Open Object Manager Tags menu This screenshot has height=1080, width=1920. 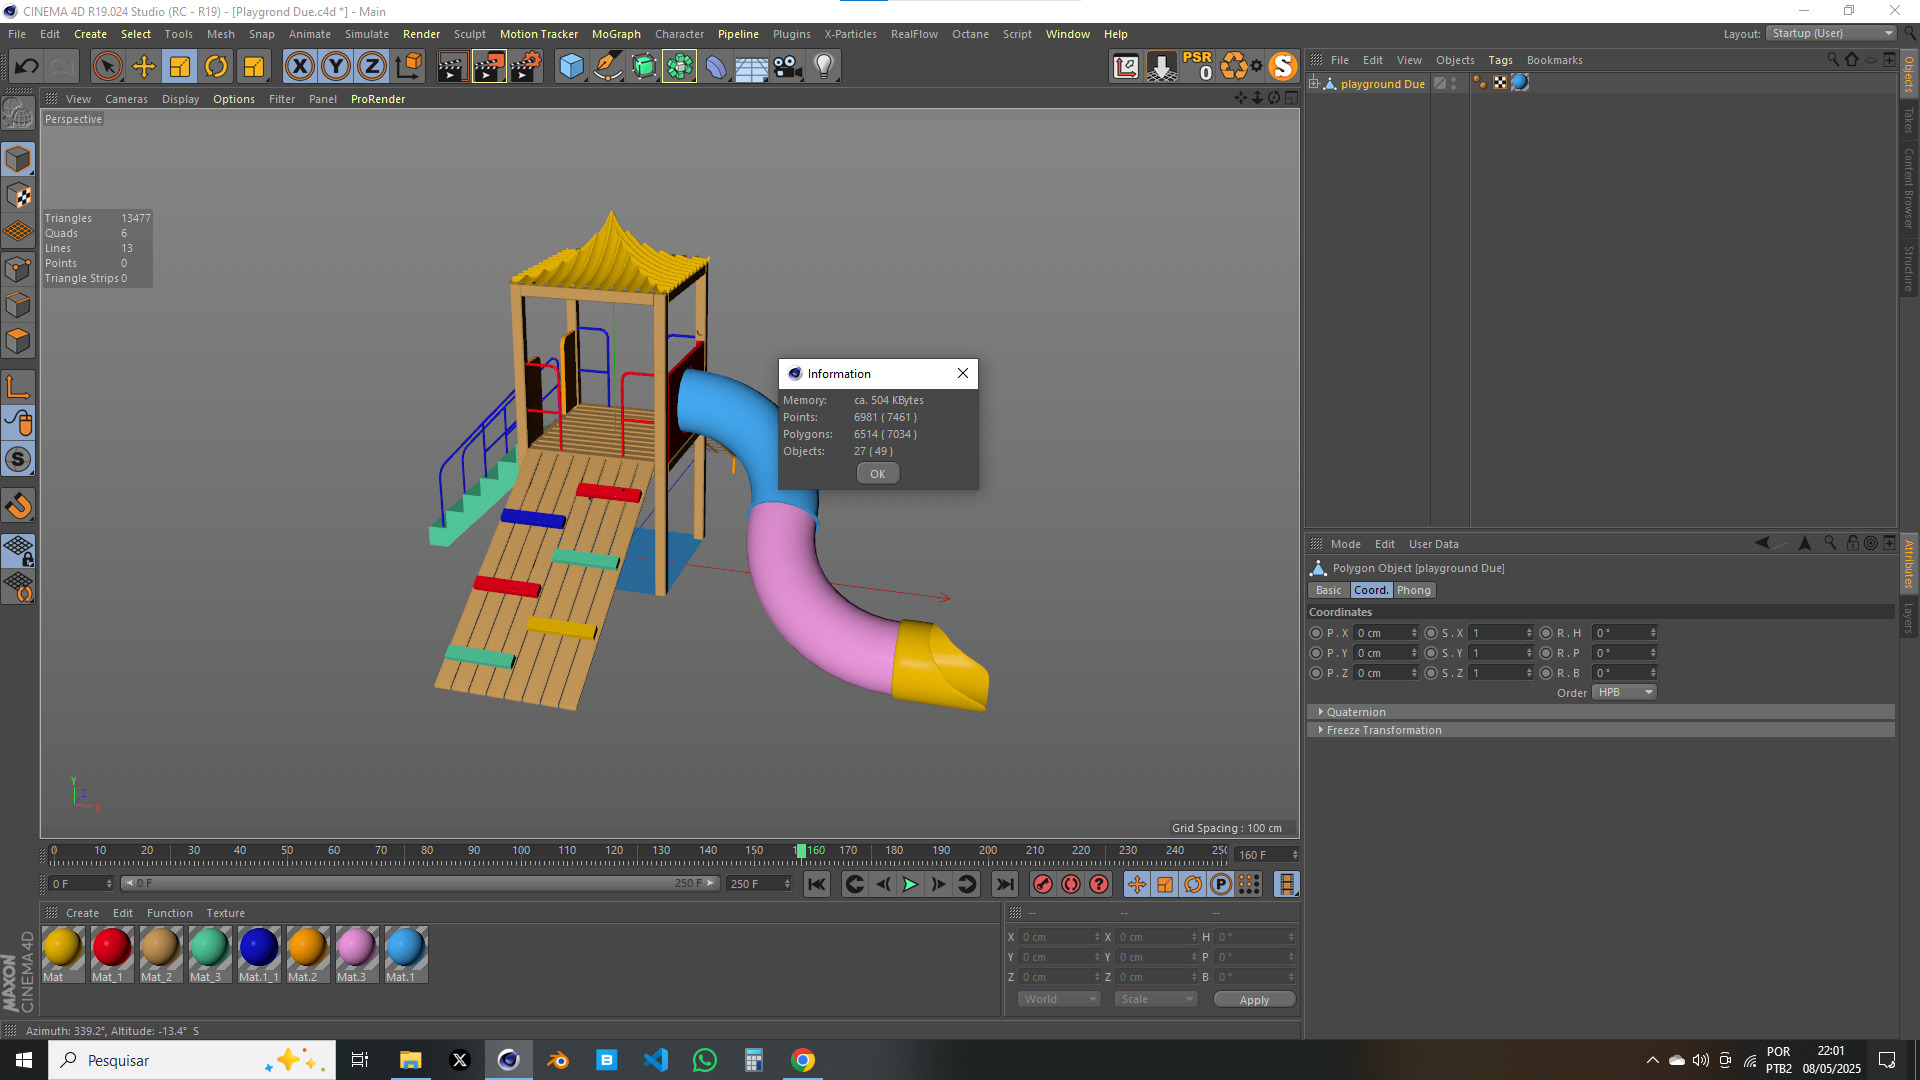[1500, 60]
